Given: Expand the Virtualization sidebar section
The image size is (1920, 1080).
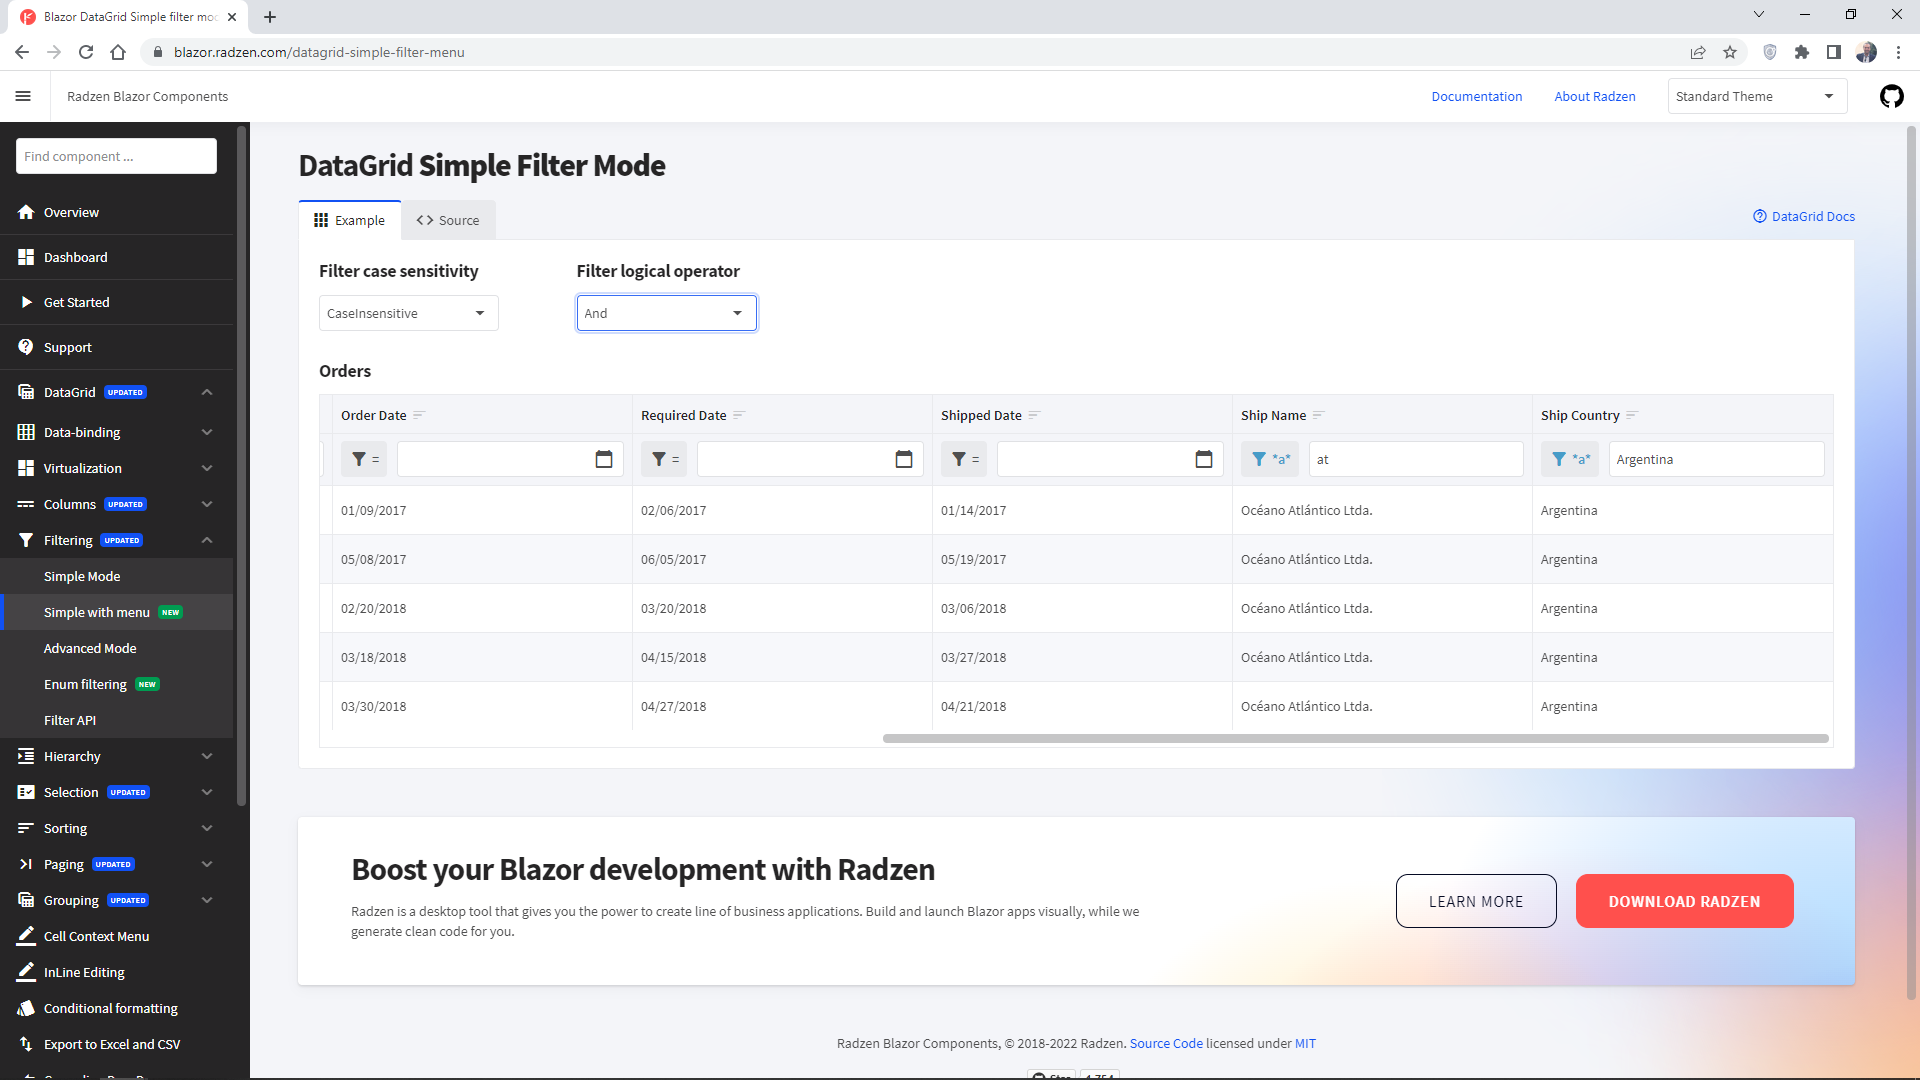Looking at the screenshot, I should point(207,468).
